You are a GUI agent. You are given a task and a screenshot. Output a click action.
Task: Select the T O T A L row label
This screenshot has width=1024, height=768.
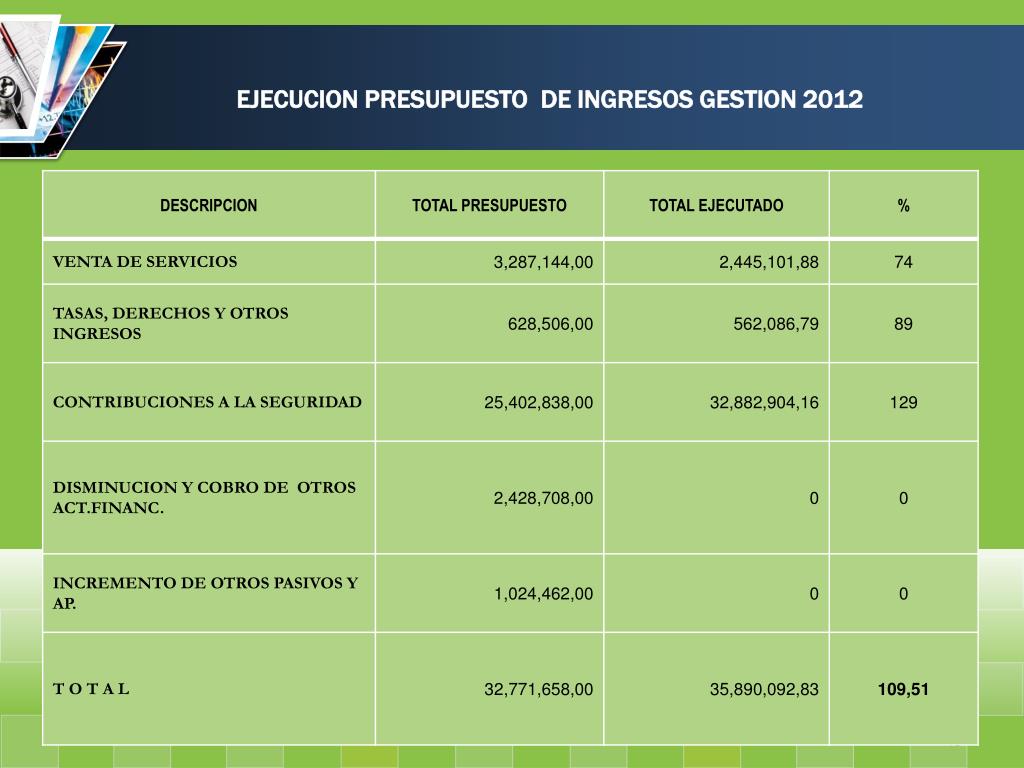(91, 688)
